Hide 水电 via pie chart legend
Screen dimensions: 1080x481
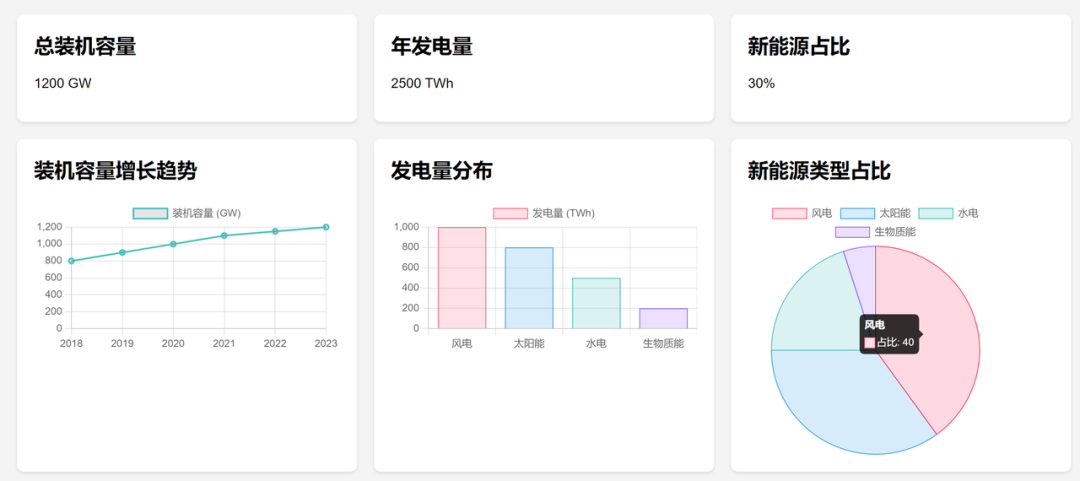coord(948,213)
